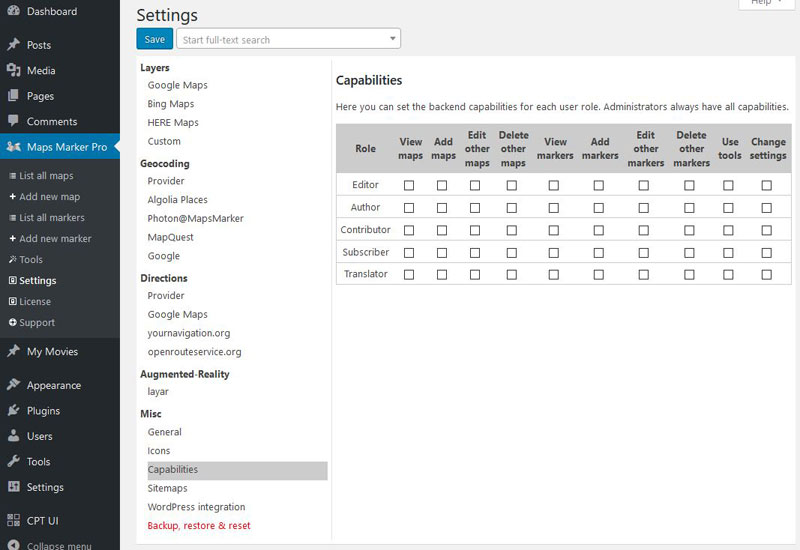Click the blue Save button
Screen dimensions: 800x550
[155, 39]
